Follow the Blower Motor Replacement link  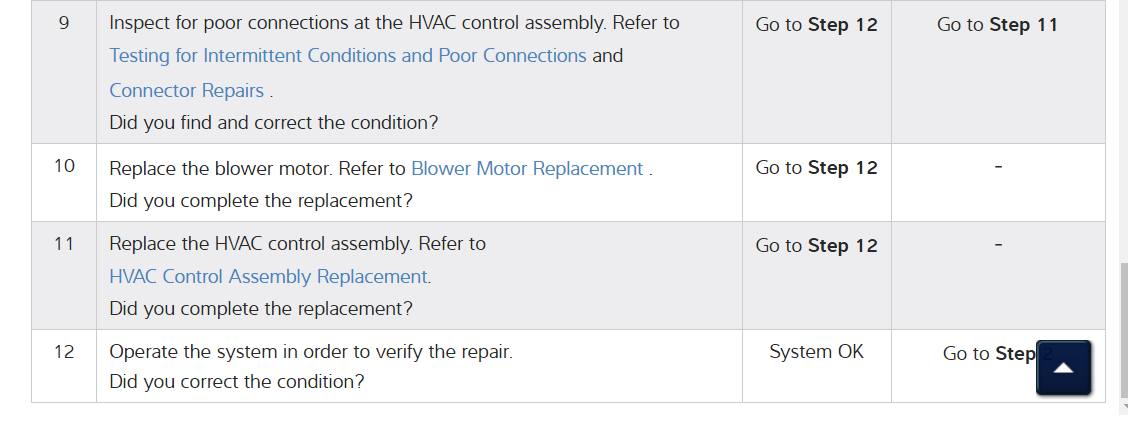527,168
